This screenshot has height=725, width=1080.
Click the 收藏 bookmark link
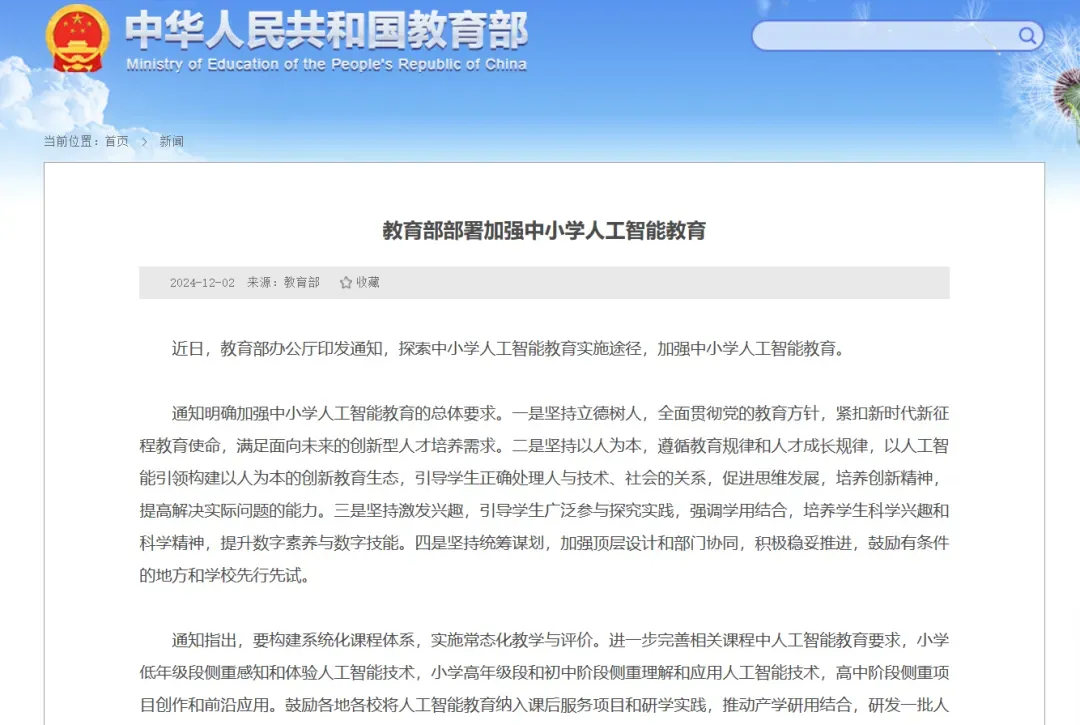tap(368, 282)
